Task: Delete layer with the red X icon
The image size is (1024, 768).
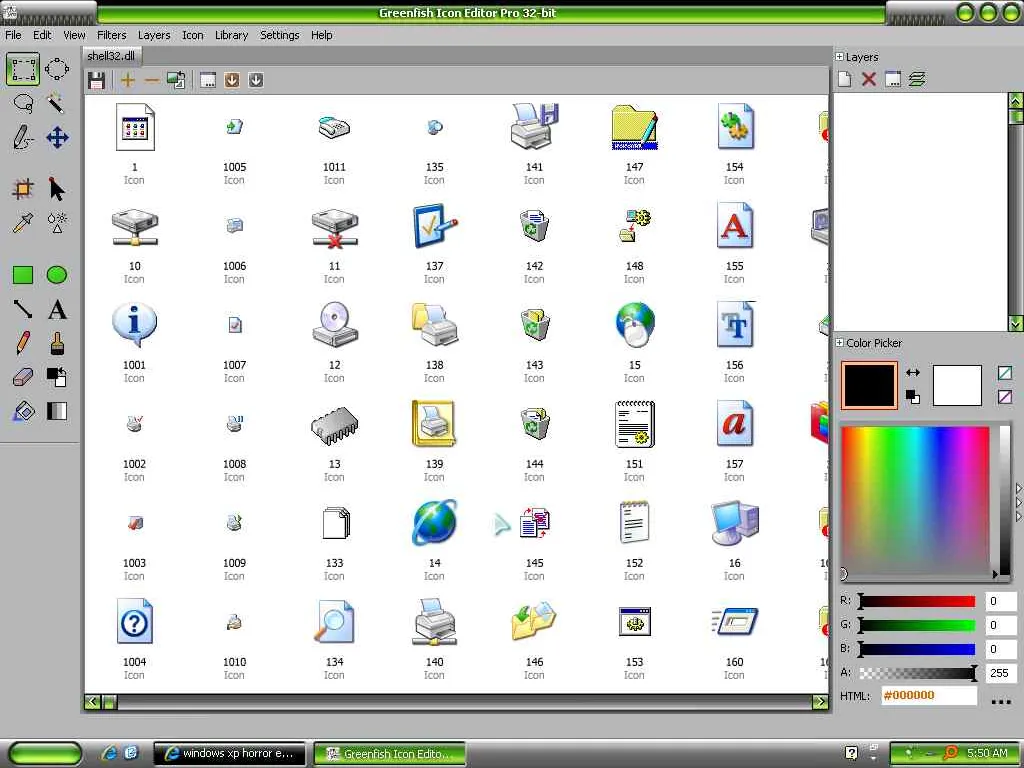Action: [x=869, y=80]
